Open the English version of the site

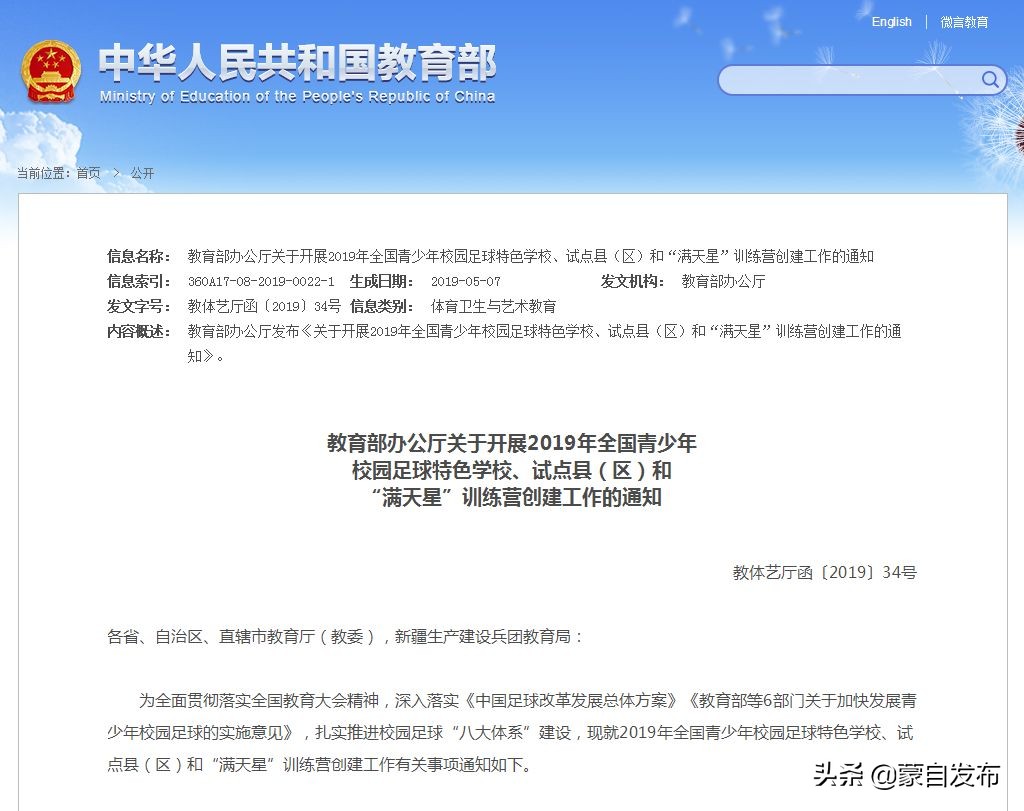click(890, 21)
